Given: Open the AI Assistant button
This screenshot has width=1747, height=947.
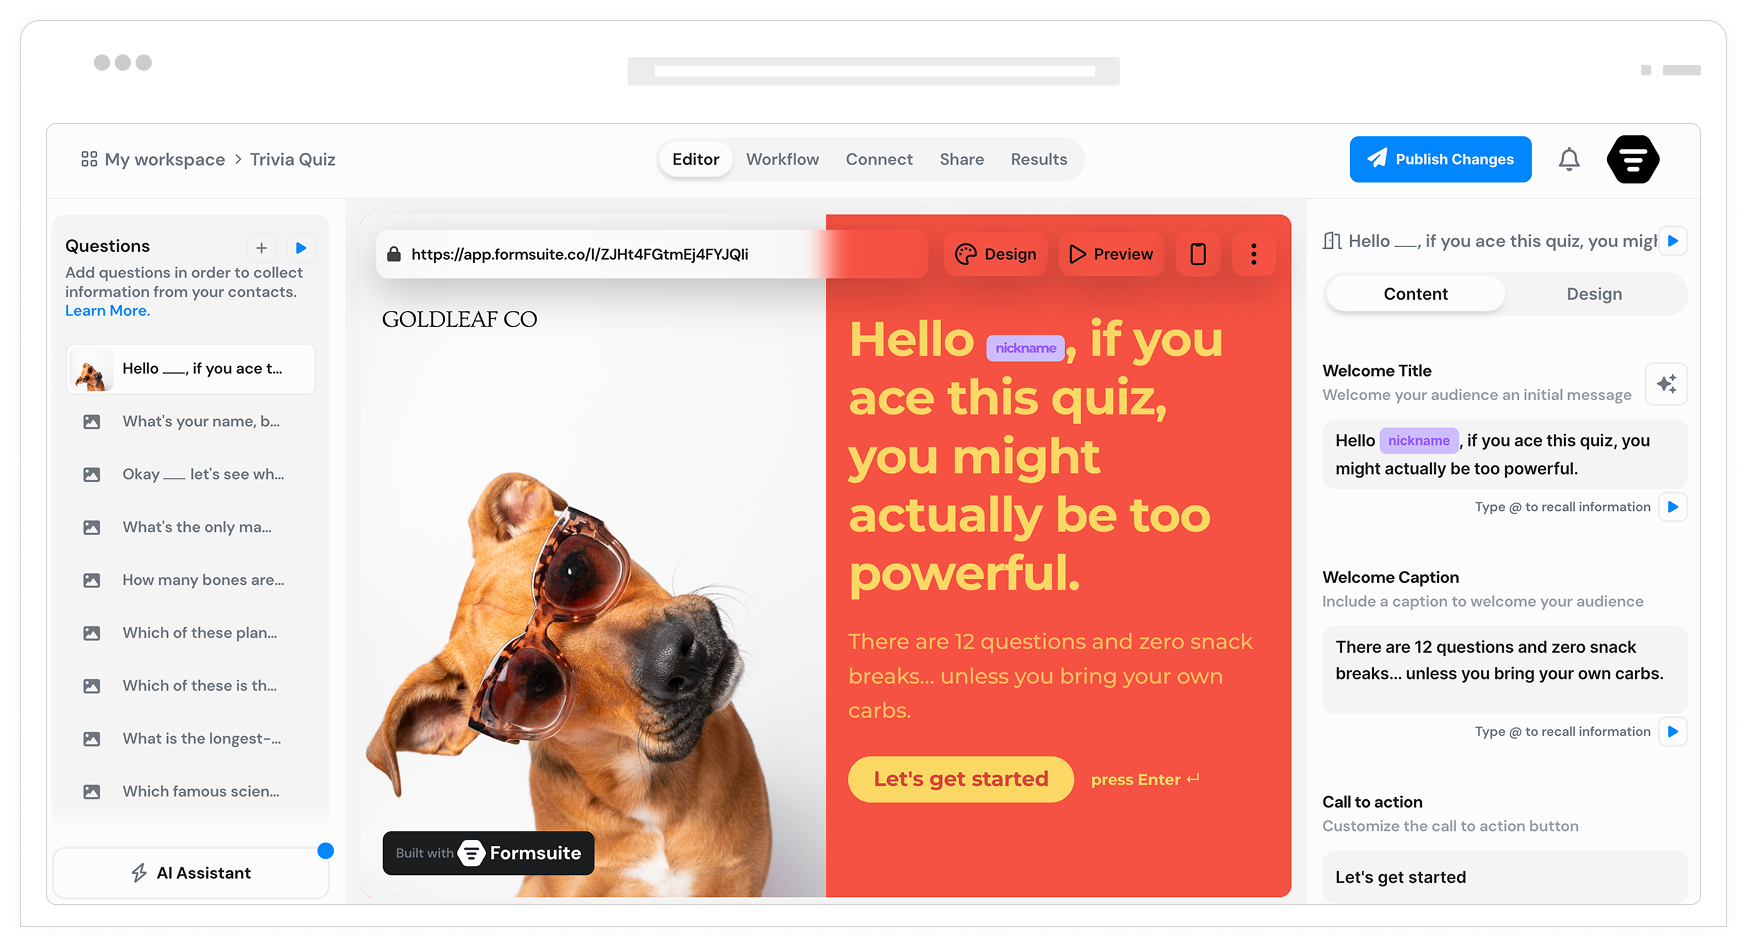Looking at the screenshot, I should [191, 873].
